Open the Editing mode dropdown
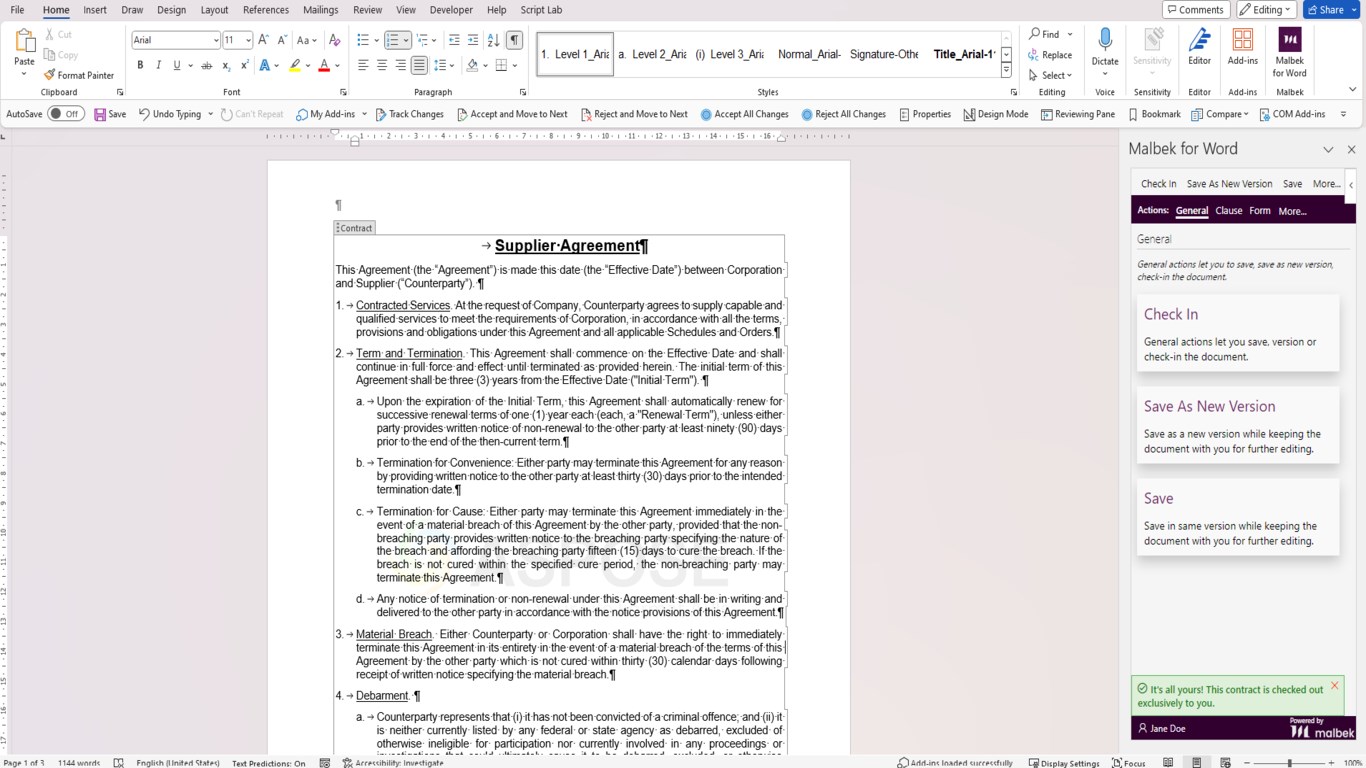 click(1266, 9)
